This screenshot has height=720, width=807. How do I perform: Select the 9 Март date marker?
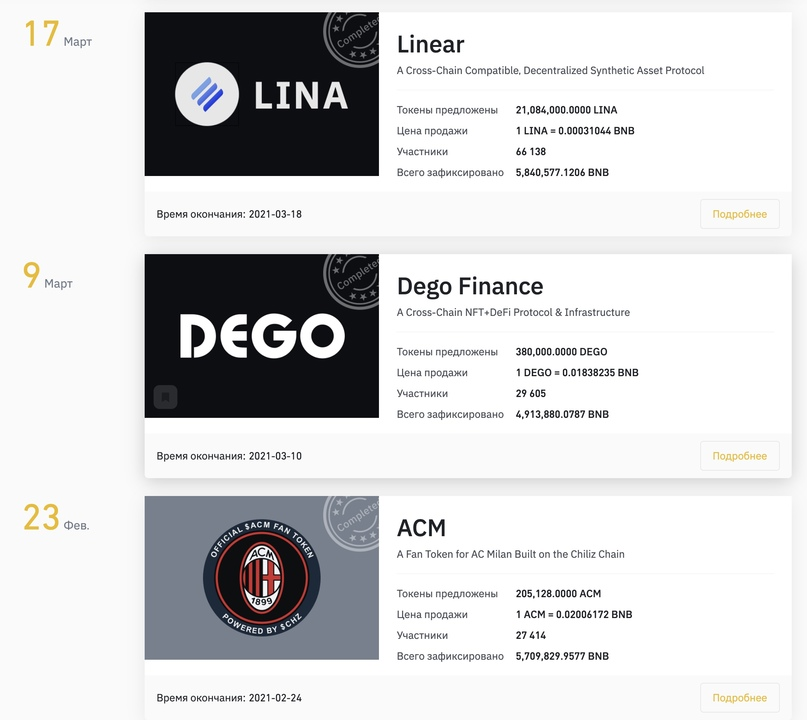tap(48, 276)
